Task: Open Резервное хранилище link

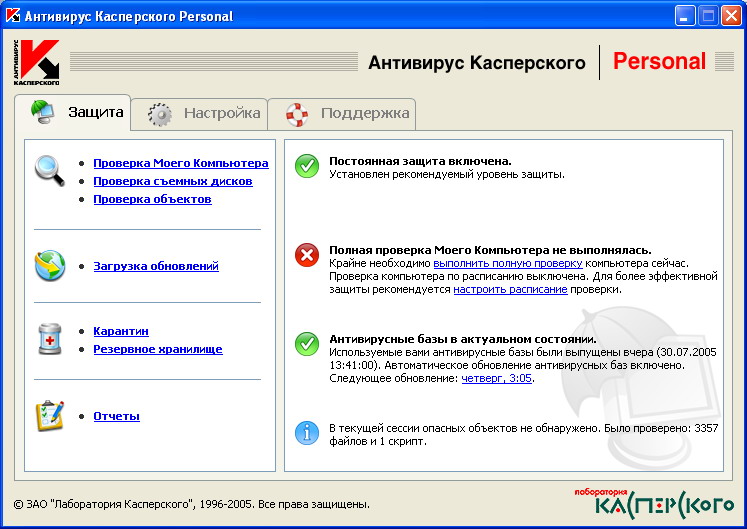Action: tap(157, 349)
